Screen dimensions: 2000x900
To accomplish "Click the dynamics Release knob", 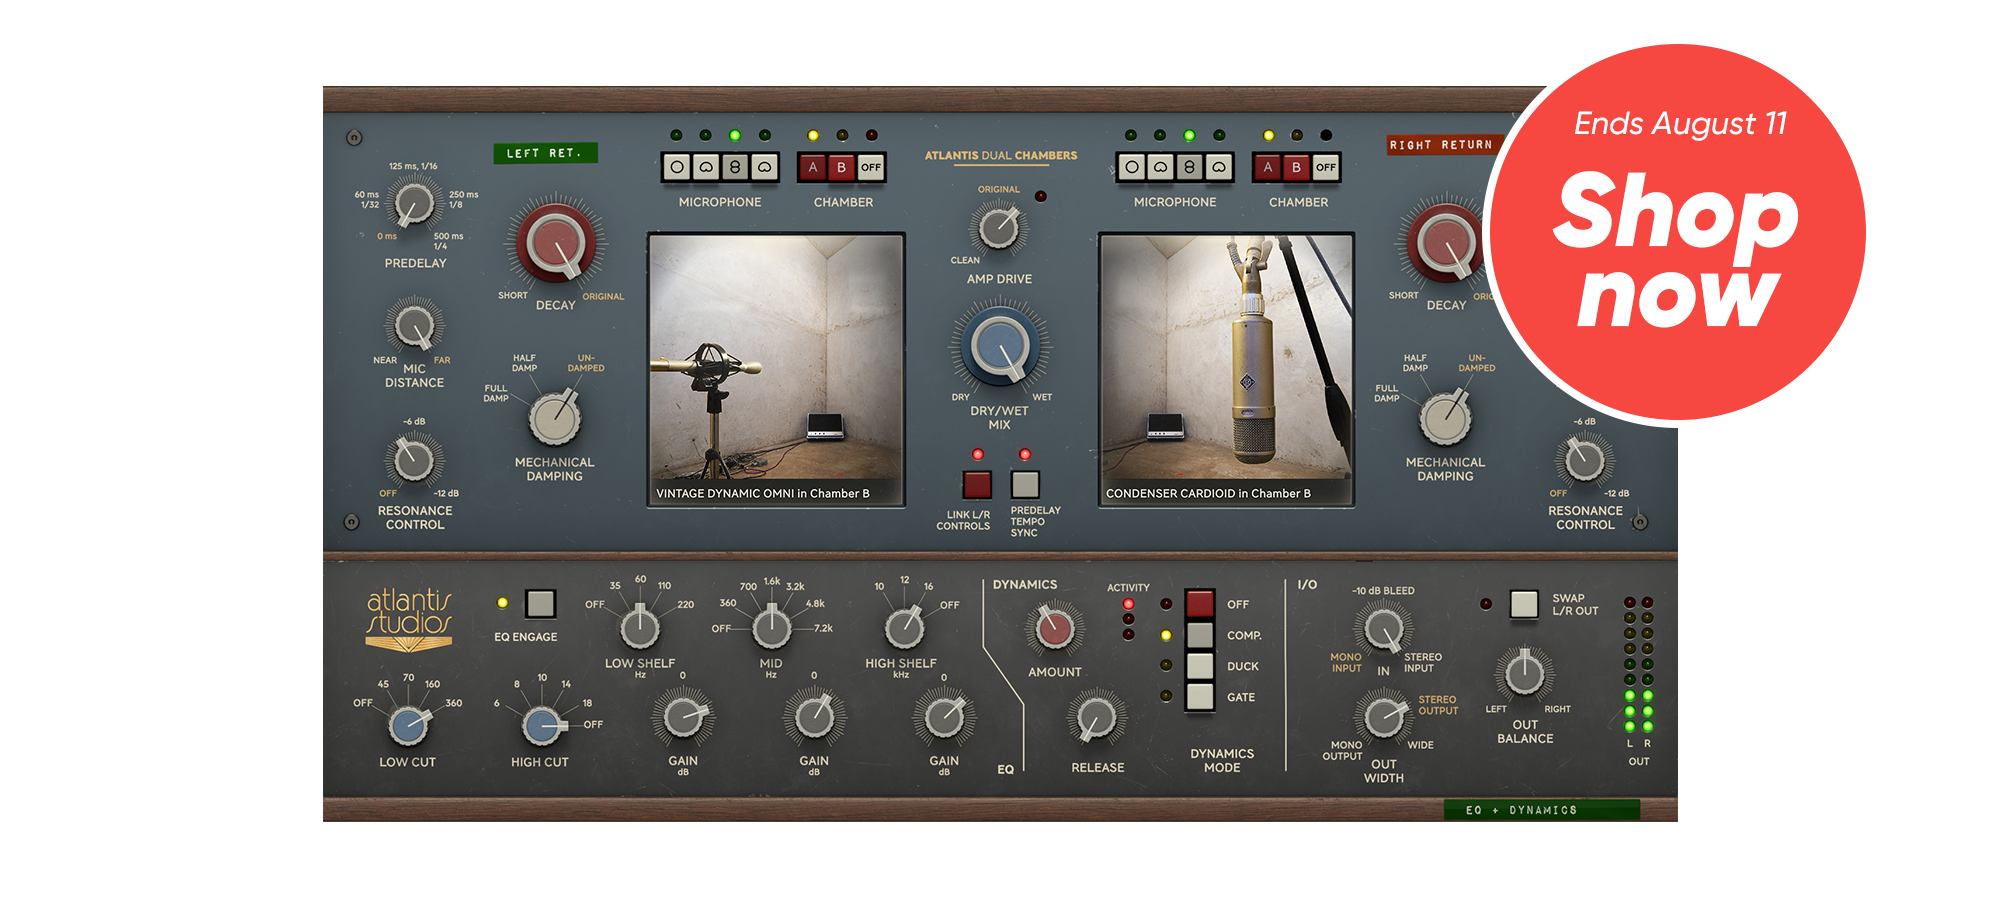I will (1097, 718).
